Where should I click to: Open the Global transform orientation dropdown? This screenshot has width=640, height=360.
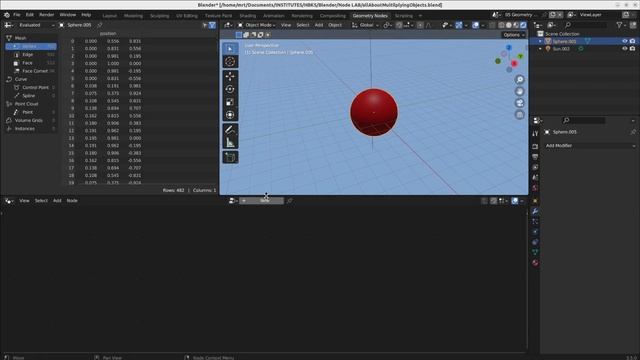[x=365, y=25]
